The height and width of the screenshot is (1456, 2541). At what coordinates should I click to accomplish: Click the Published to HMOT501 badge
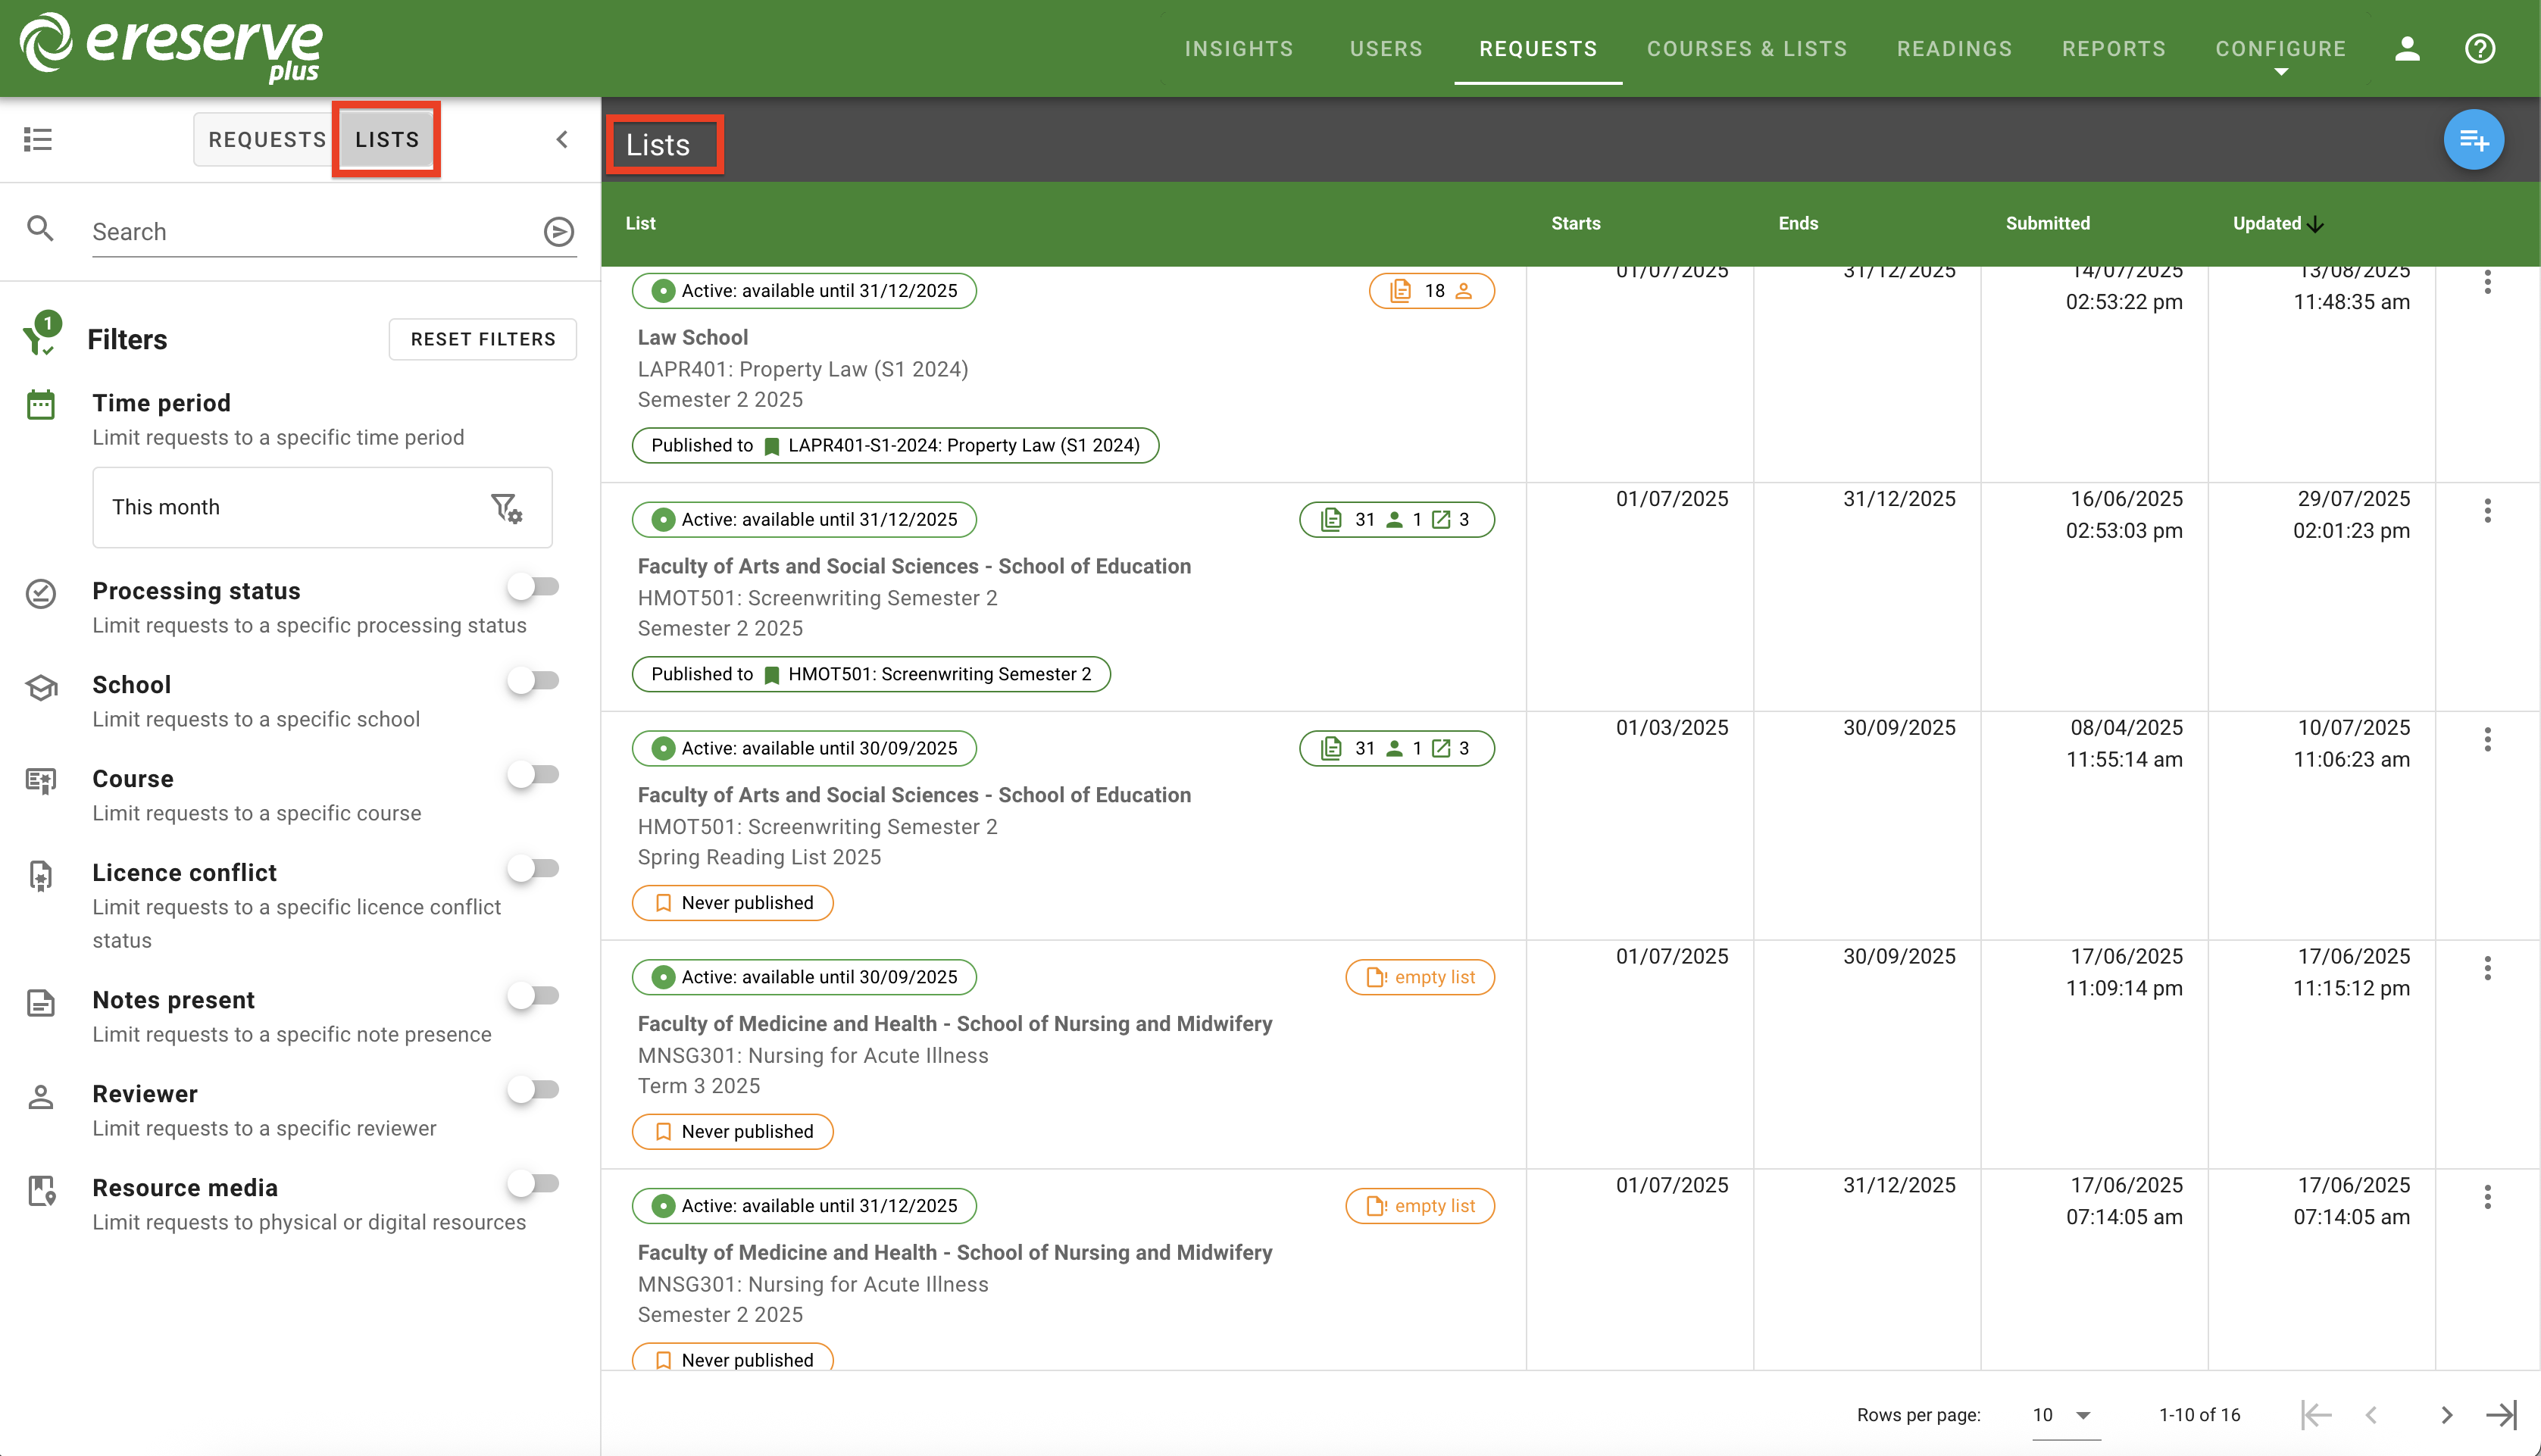pos(871,674)
